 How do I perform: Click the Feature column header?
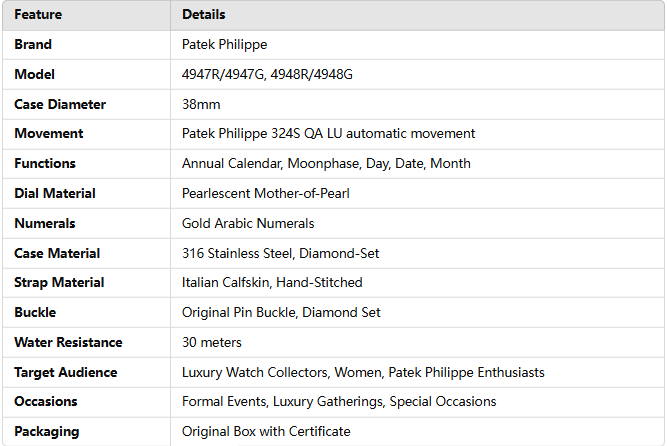[x=39, y=15]
